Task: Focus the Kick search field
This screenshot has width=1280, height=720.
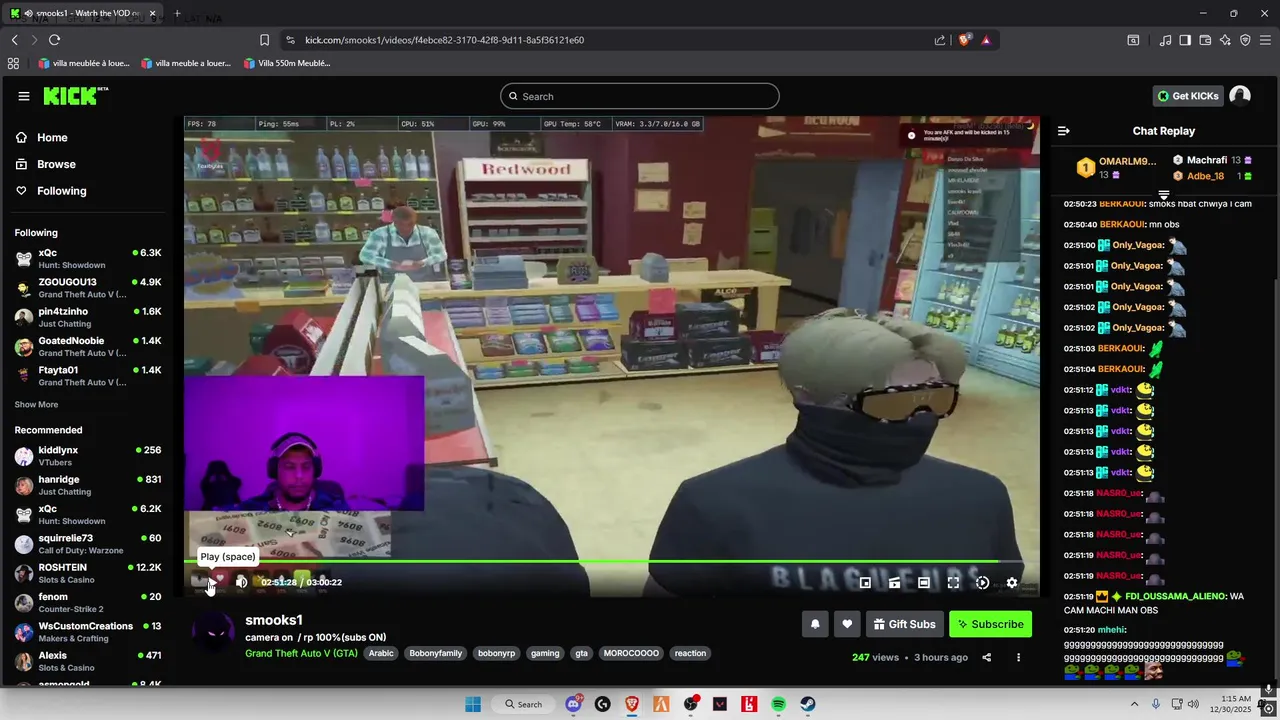Action: (x=640, y=96)
